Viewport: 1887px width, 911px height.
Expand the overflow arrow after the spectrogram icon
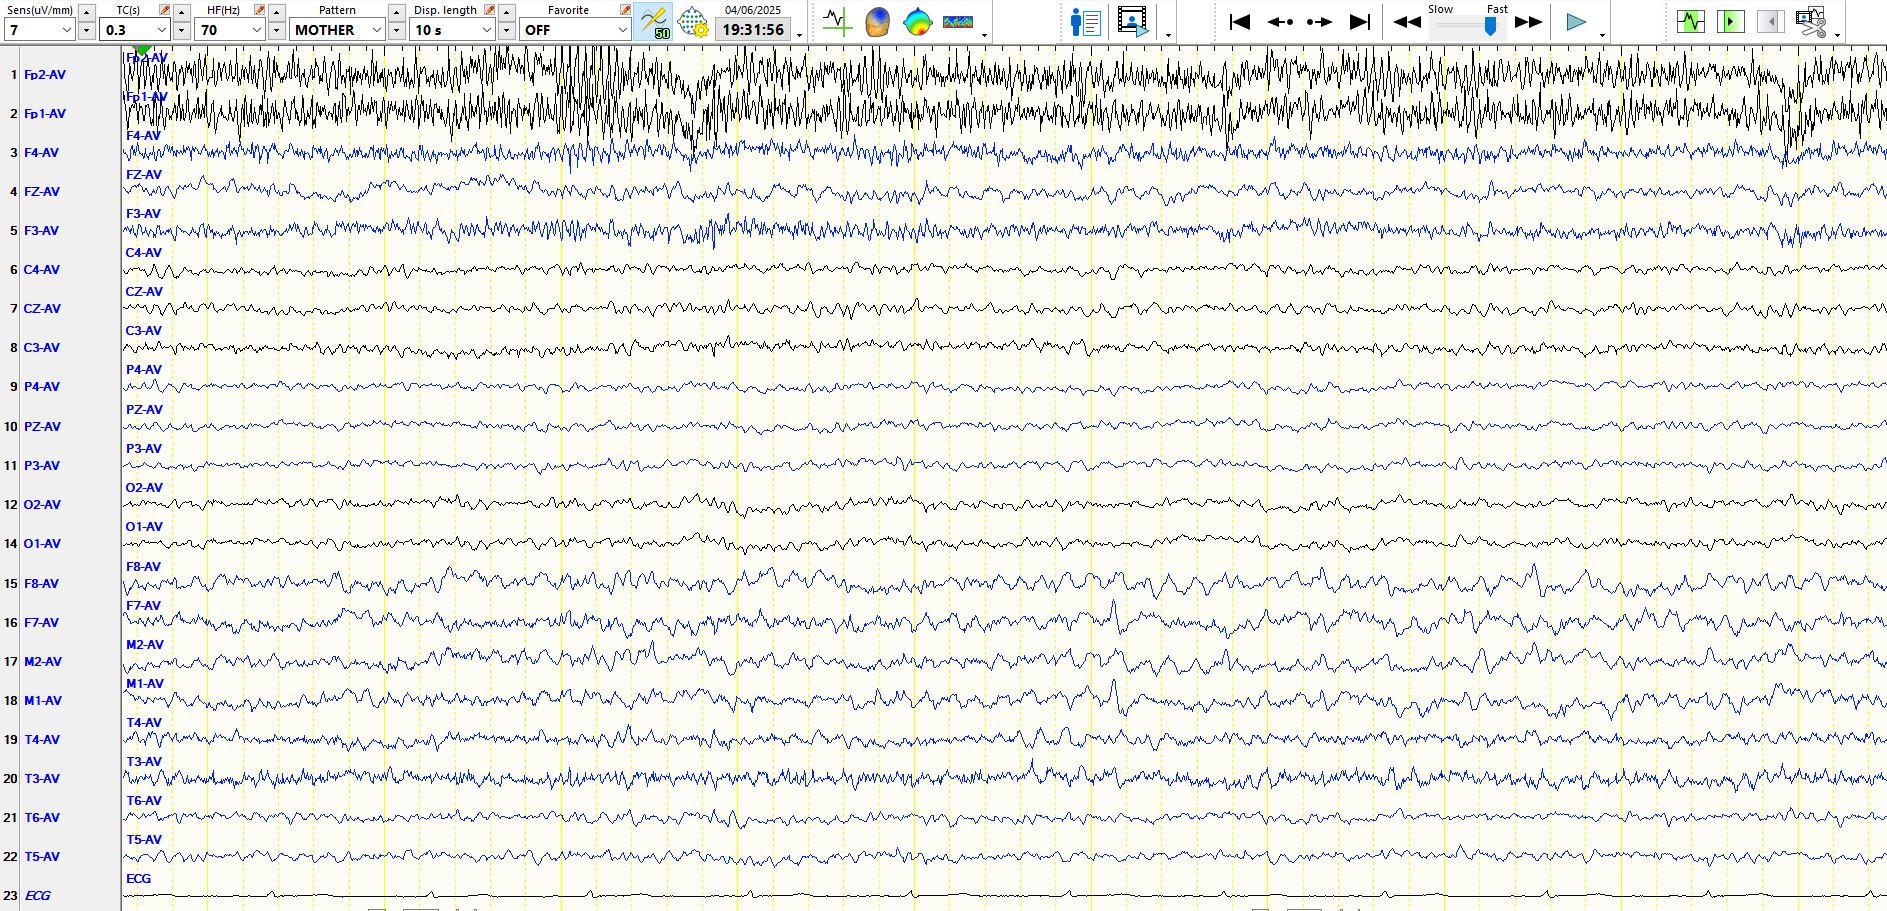coord(985,35)
